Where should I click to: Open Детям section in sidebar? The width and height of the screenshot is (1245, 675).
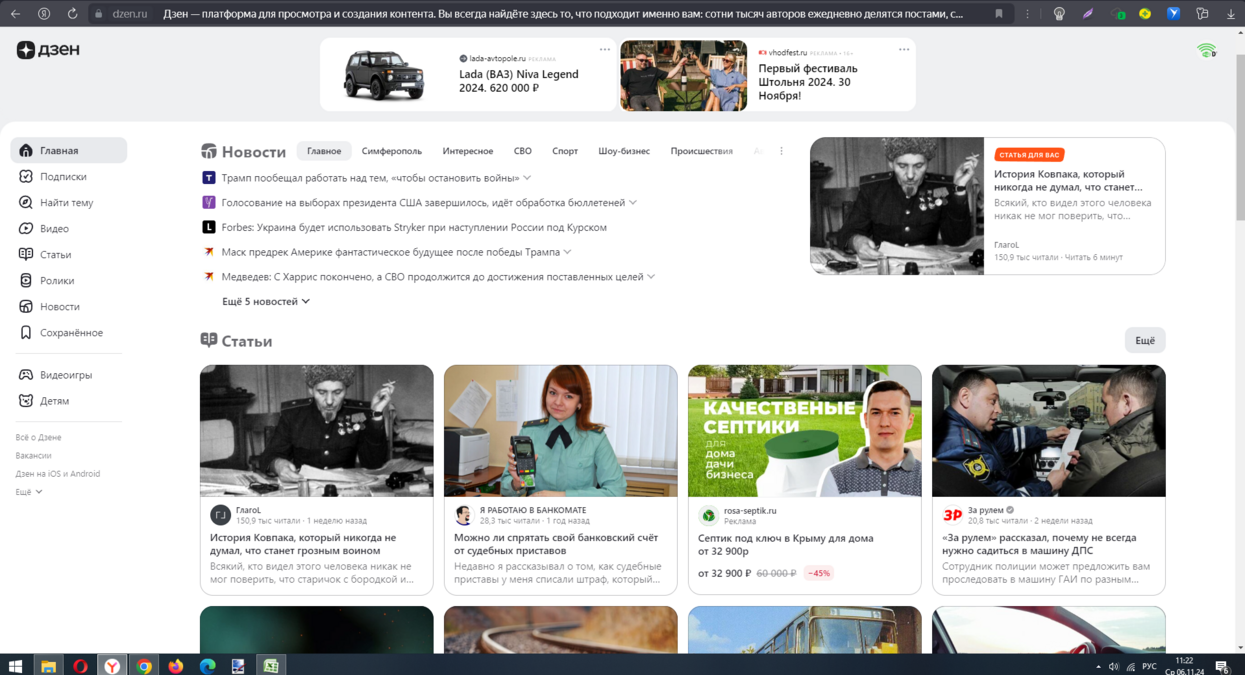click(x=54, y=401)
